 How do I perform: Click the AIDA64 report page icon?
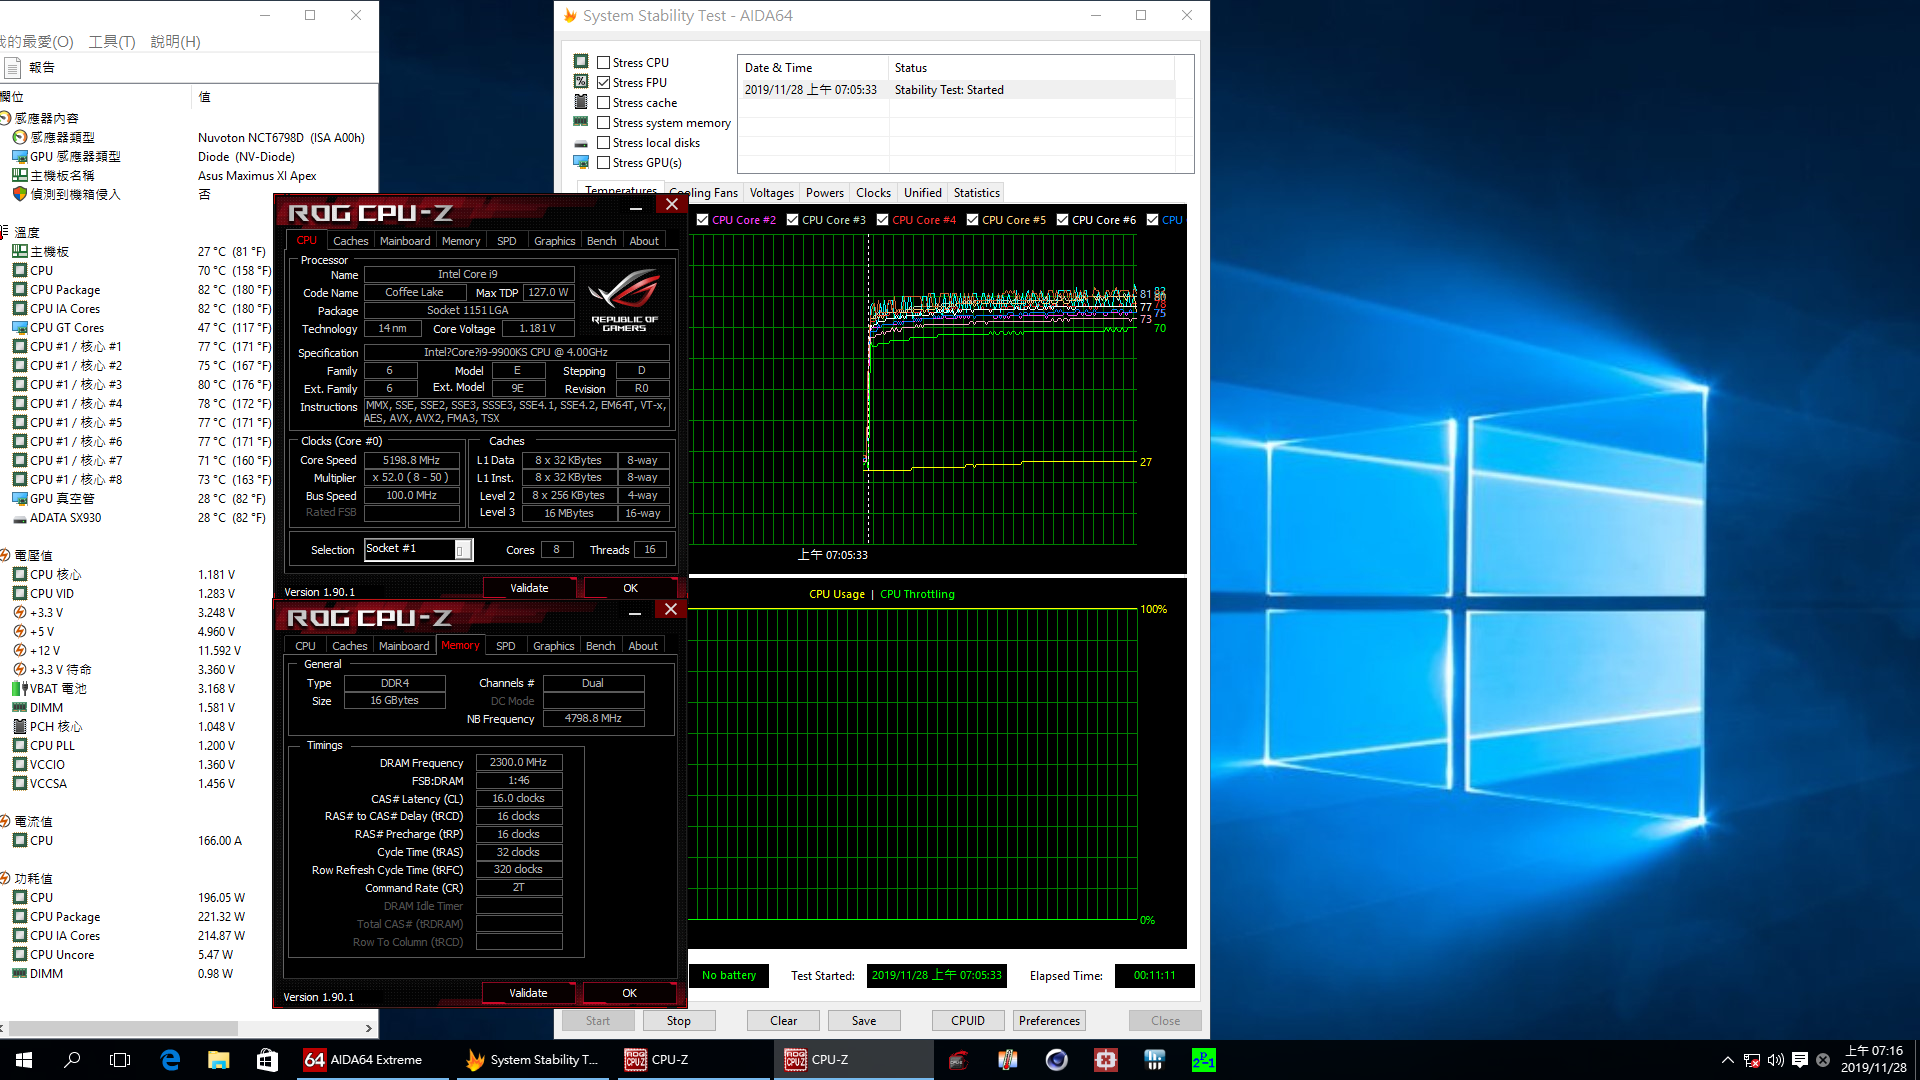(x=13, y=67)
